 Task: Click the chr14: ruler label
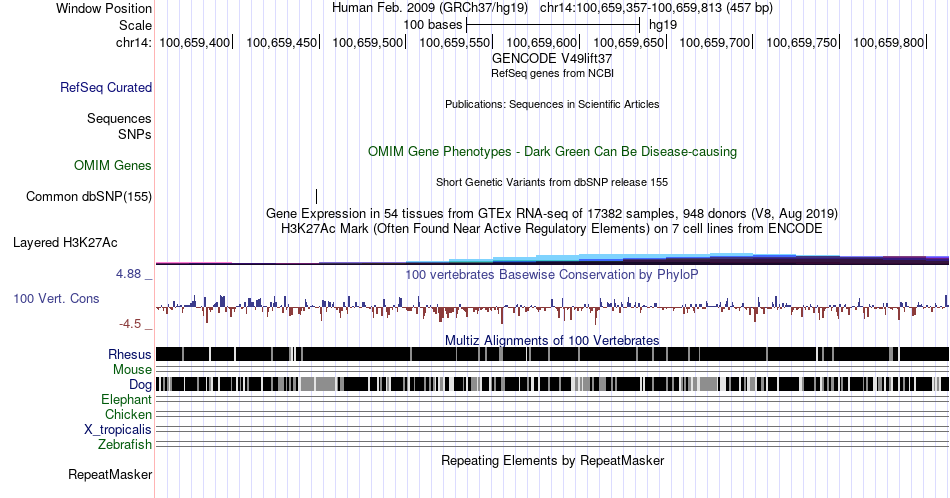134,42
